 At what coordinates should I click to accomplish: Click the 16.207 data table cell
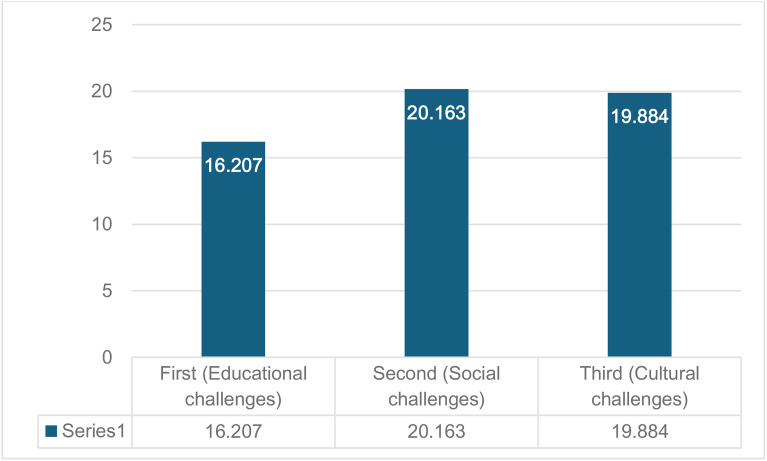tap(233, 432)
